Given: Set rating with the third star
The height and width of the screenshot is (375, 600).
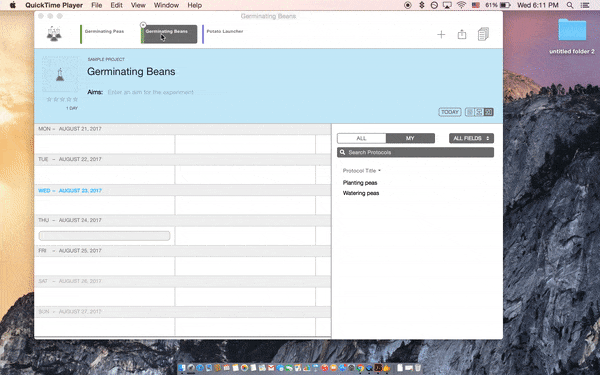Looking at the screenshot, I should [62, 99].
